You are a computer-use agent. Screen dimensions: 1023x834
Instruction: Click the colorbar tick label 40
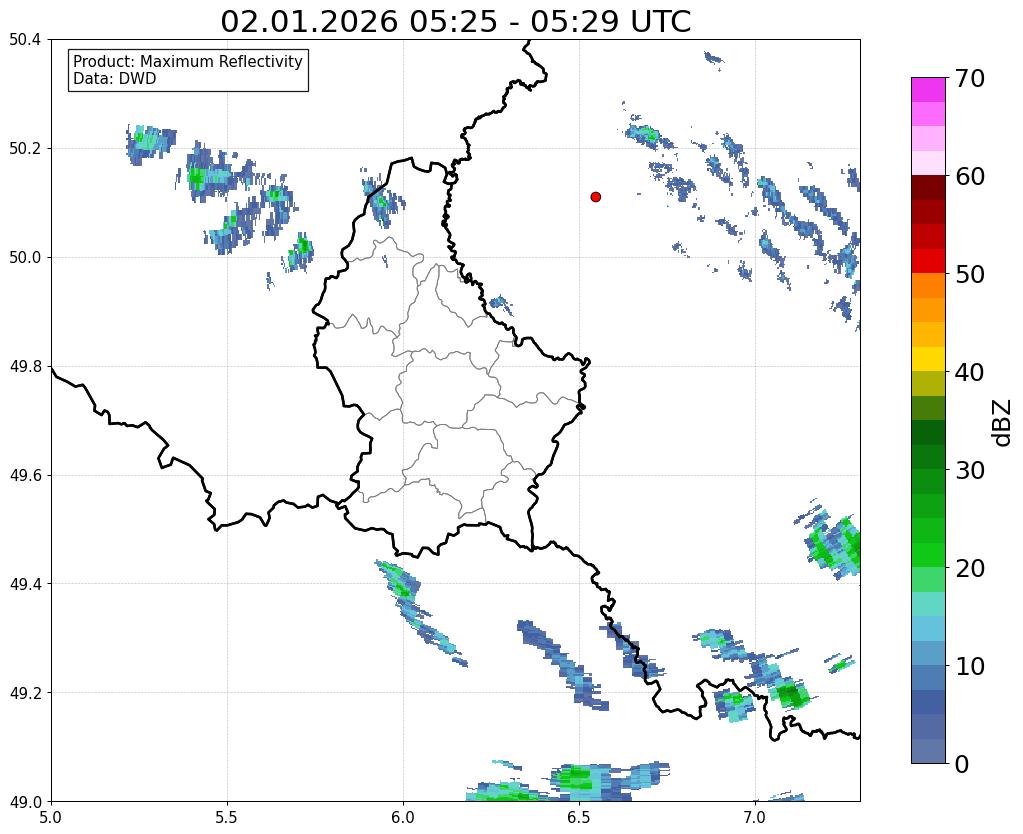[x=970, y=372]
